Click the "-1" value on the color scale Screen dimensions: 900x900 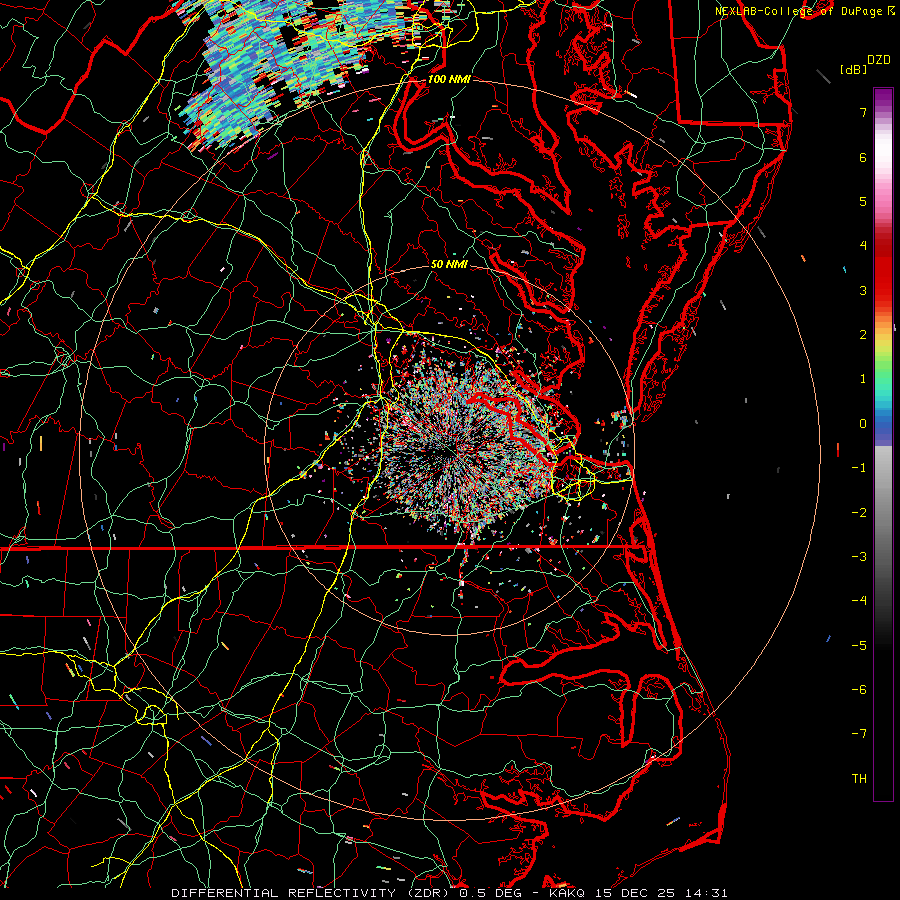859,468
